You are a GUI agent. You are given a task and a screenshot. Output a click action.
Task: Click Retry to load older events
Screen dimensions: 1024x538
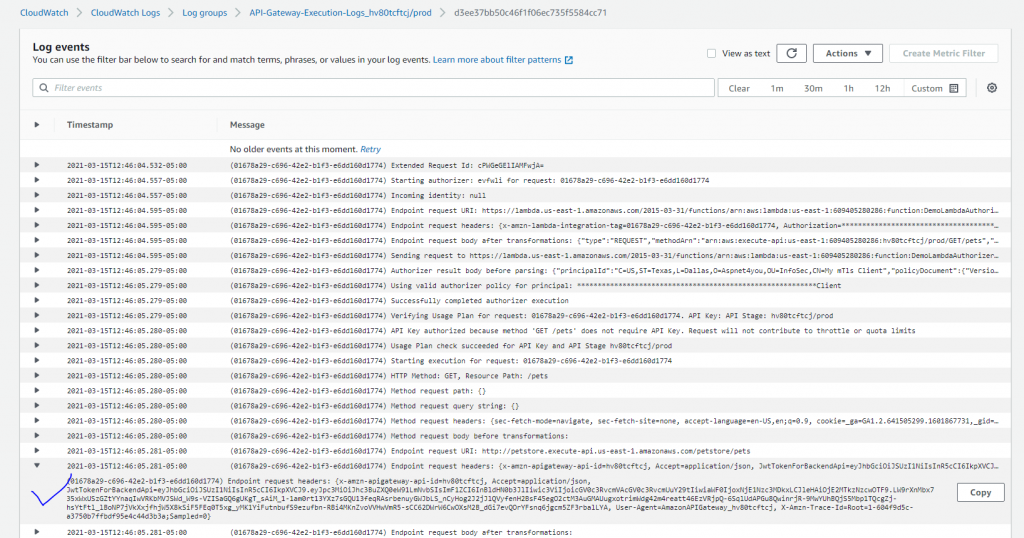coord(370,150)
